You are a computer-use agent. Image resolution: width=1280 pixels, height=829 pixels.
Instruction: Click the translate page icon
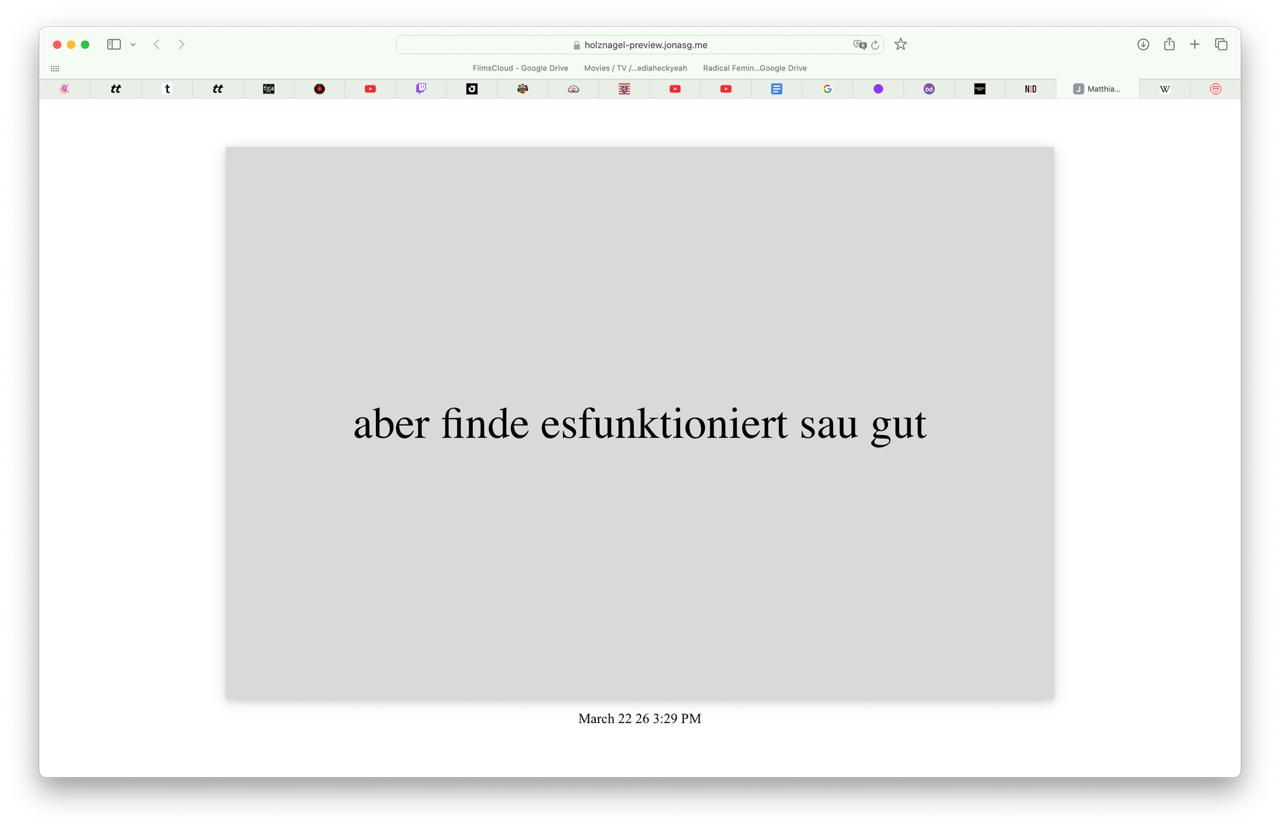coord(859,45)
